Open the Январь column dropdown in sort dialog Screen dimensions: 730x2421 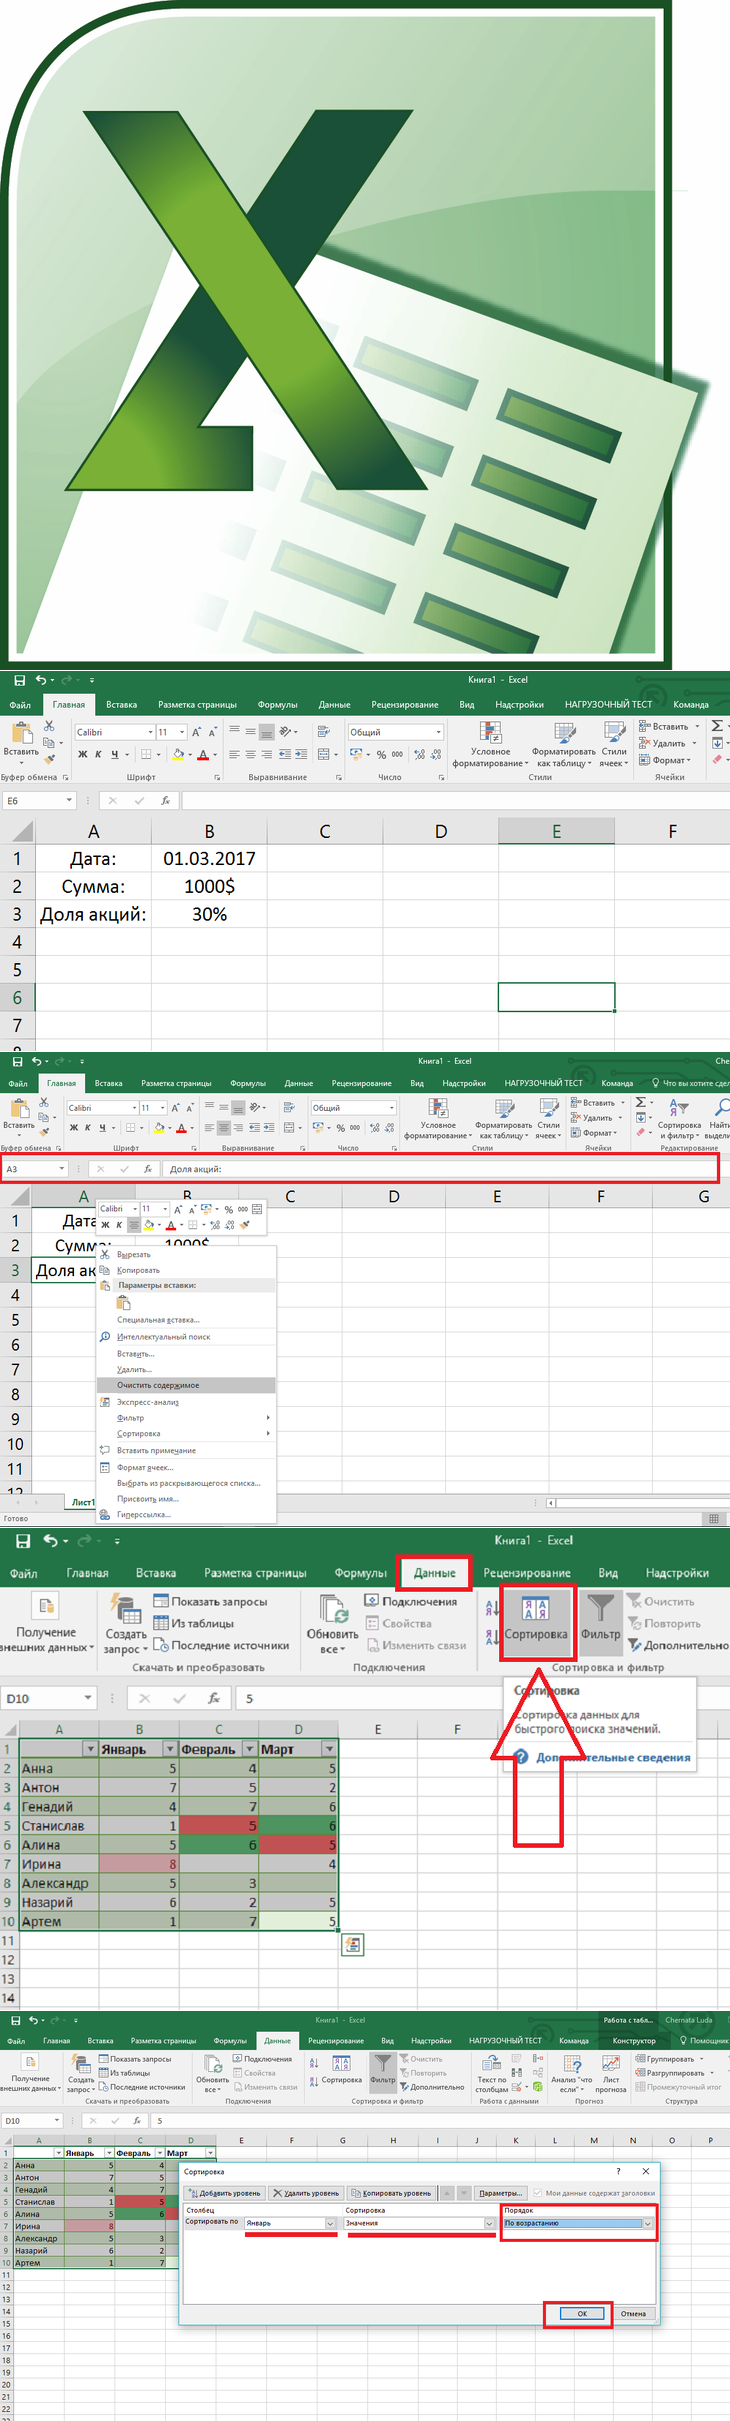point(330,2223)
